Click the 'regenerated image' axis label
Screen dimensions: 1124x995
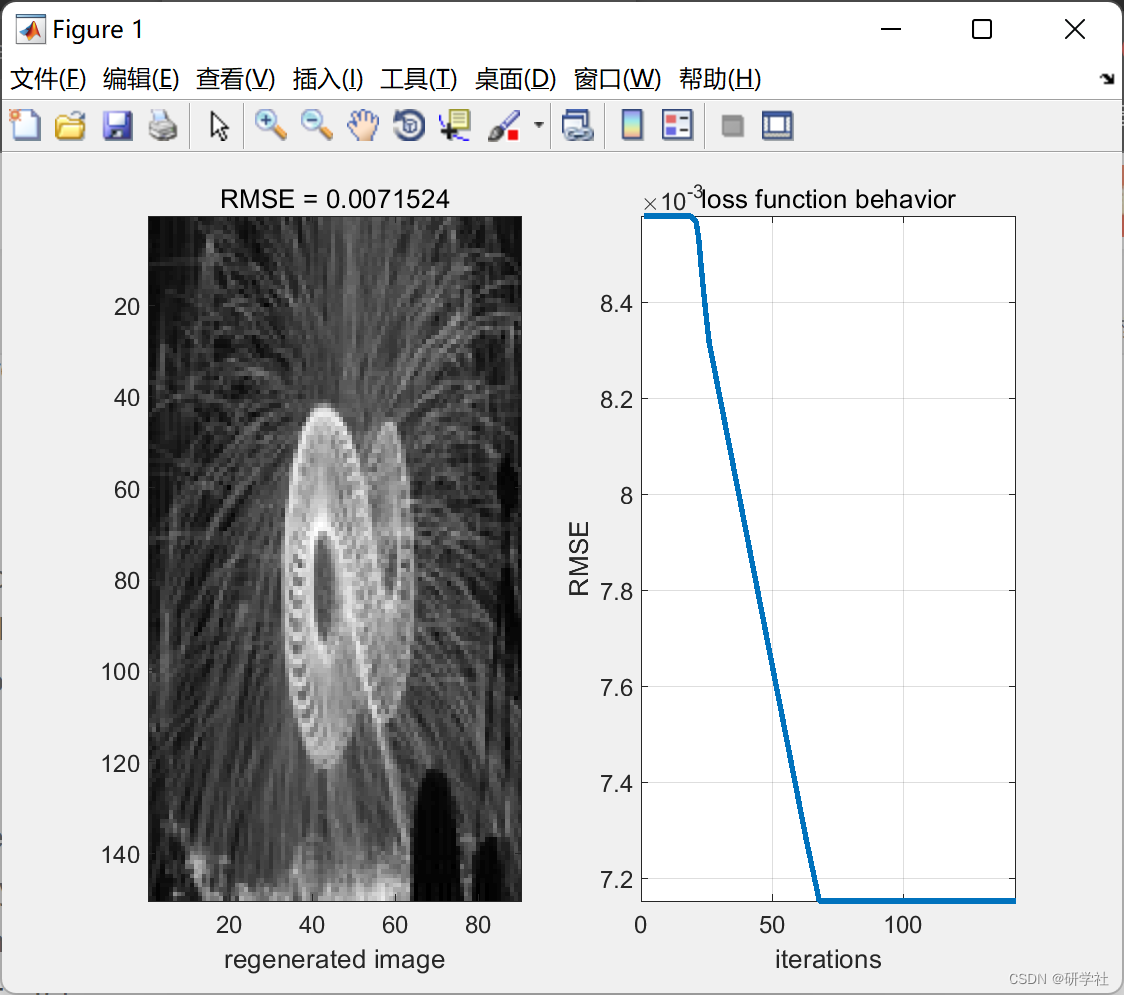[x=335, y=959]
